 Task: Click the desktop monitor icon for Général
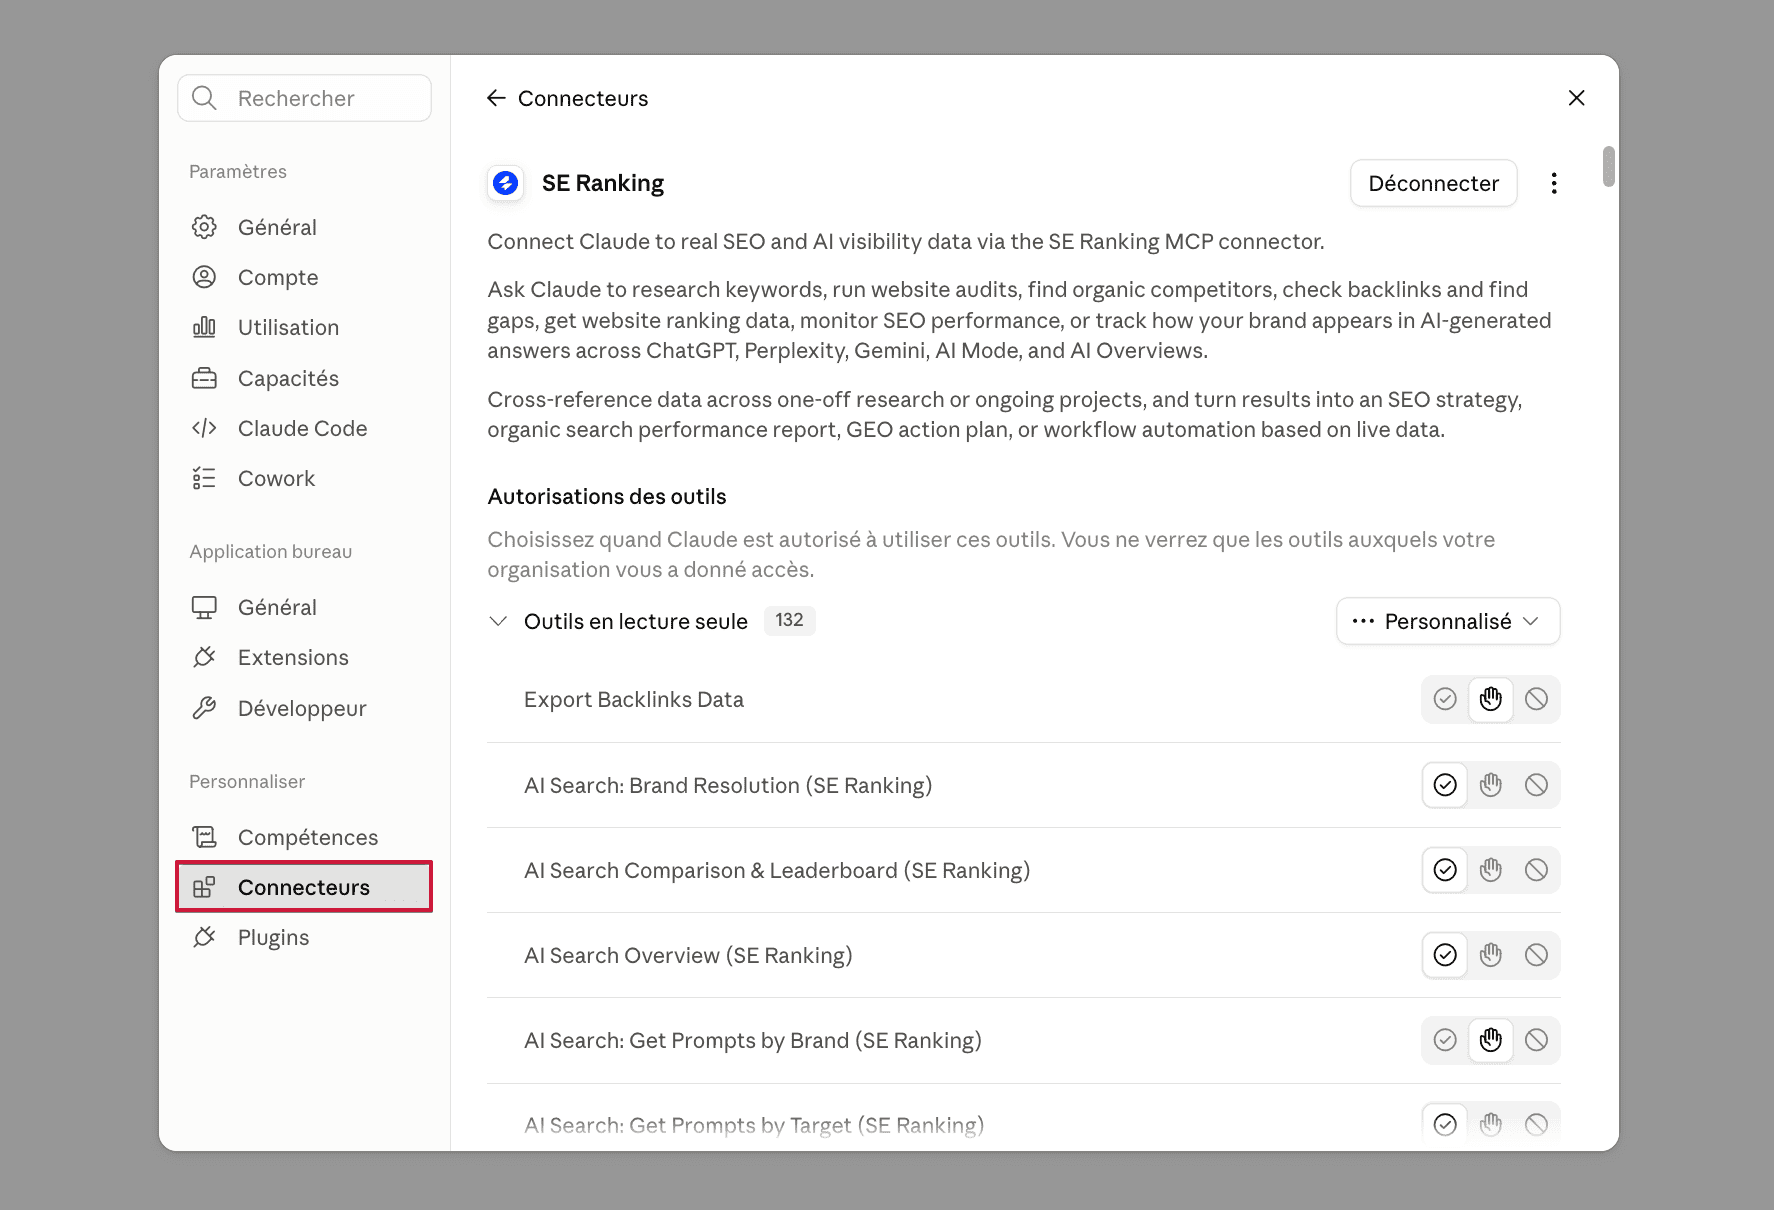coord(204,607)
